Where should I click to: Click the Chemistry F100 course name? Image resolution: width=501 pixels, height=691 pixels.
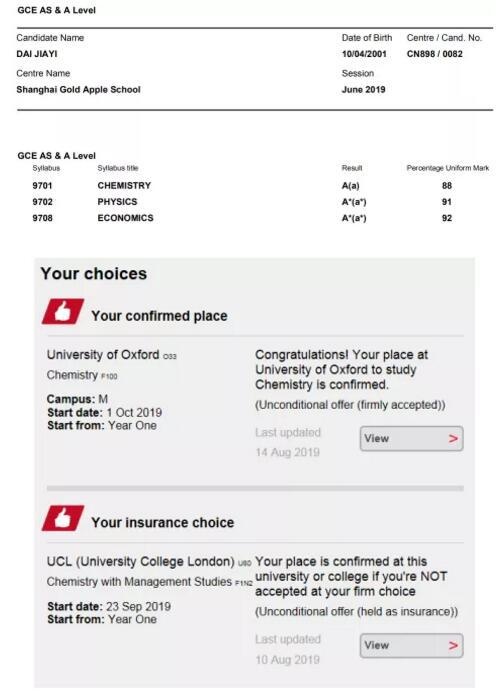(82, 375)
